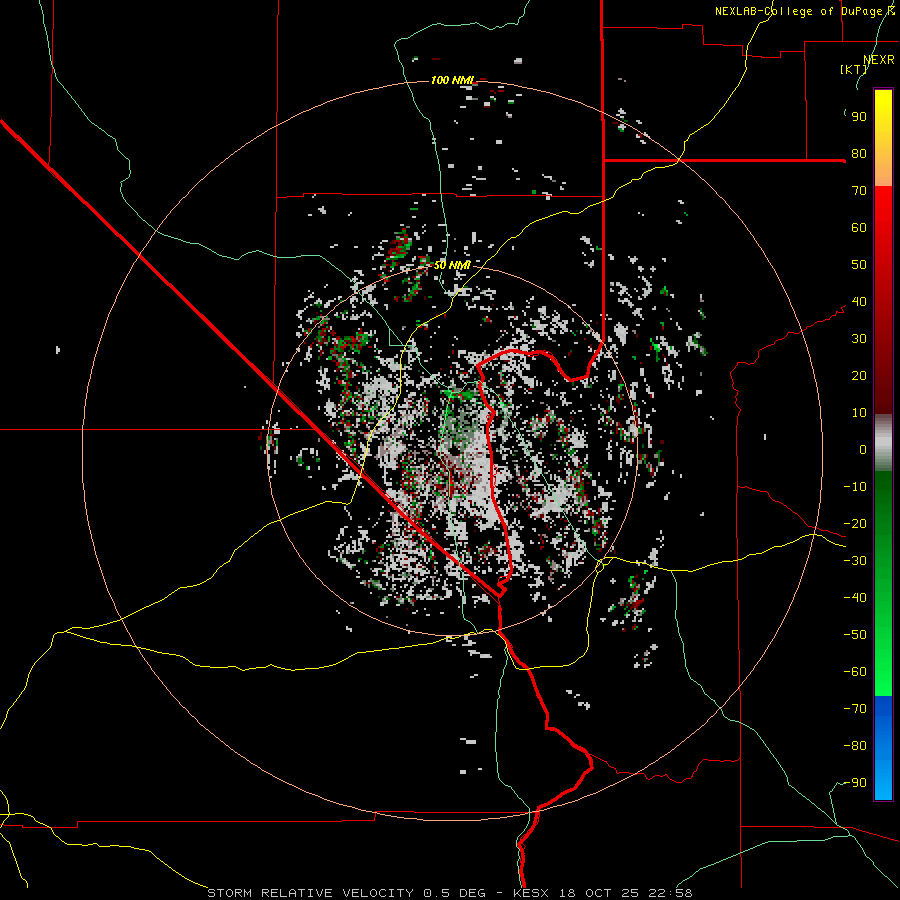This screenshot has width=900, height=900.
Task: Click the '0' value on velocity scale
Action: tap(863, 450)
